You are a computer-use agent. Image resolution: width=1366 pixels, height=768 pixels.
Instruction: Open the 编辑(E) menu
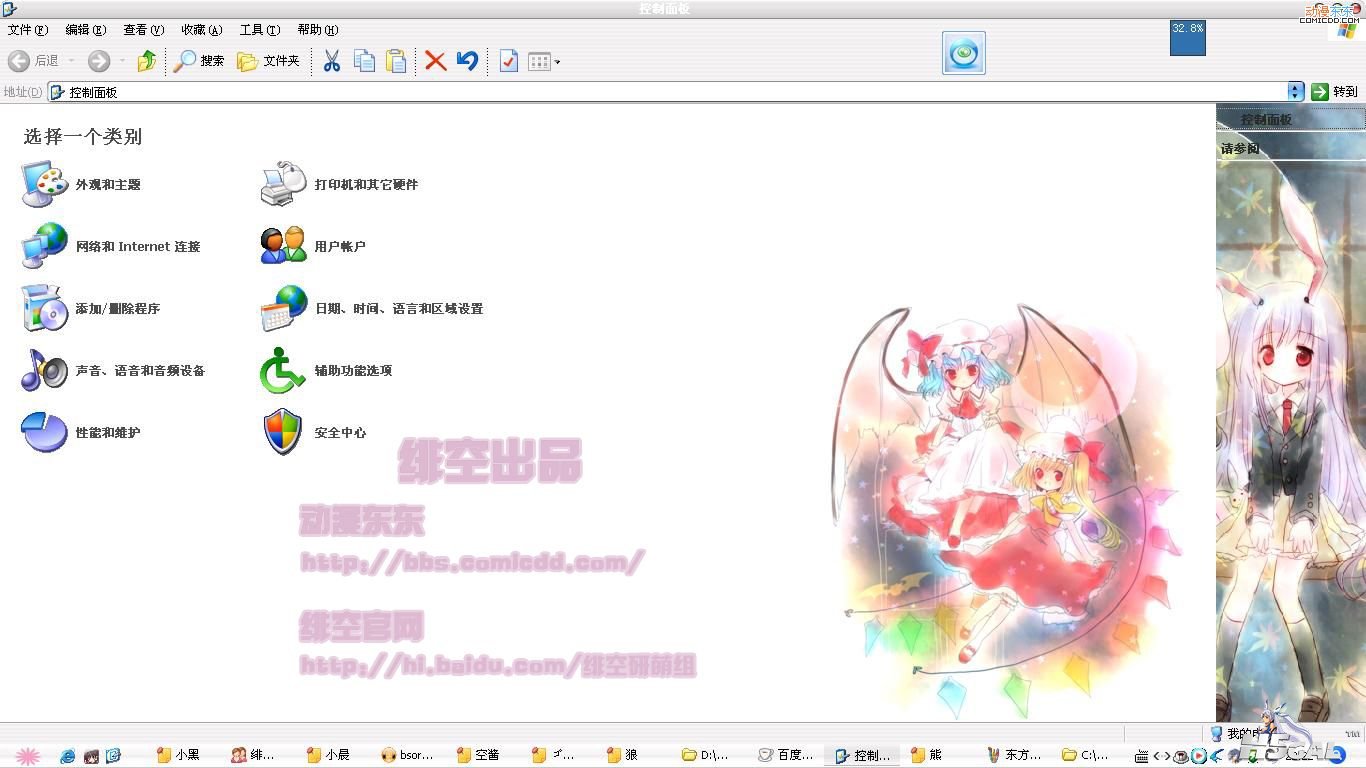(x=85, y=30)
